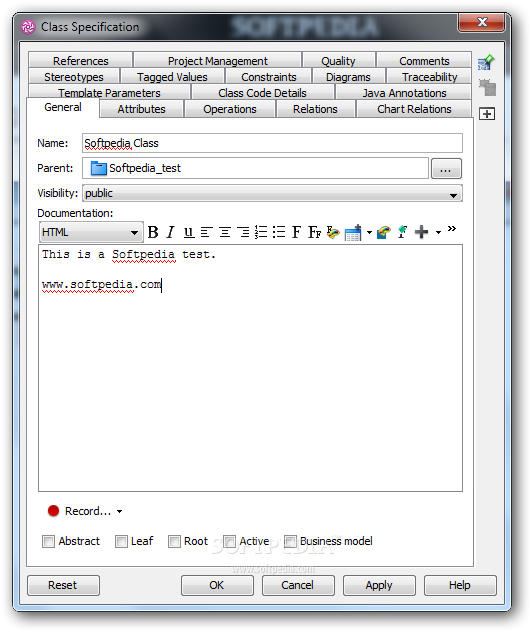Click the insert table icon
This screenshot has width=532, height=632.
click(x=353, y=233)
